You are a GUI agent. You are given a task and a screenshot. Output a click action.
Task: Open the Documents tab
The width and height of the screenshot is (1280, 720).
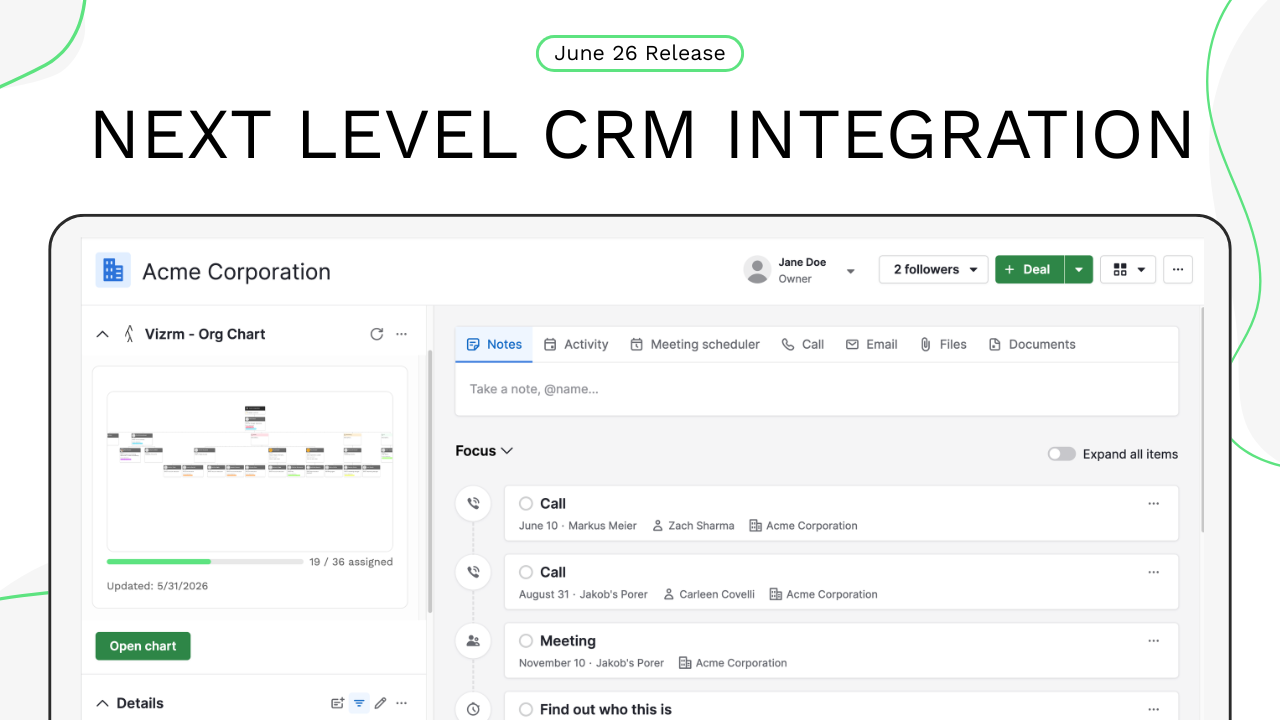coord(1032,344)
